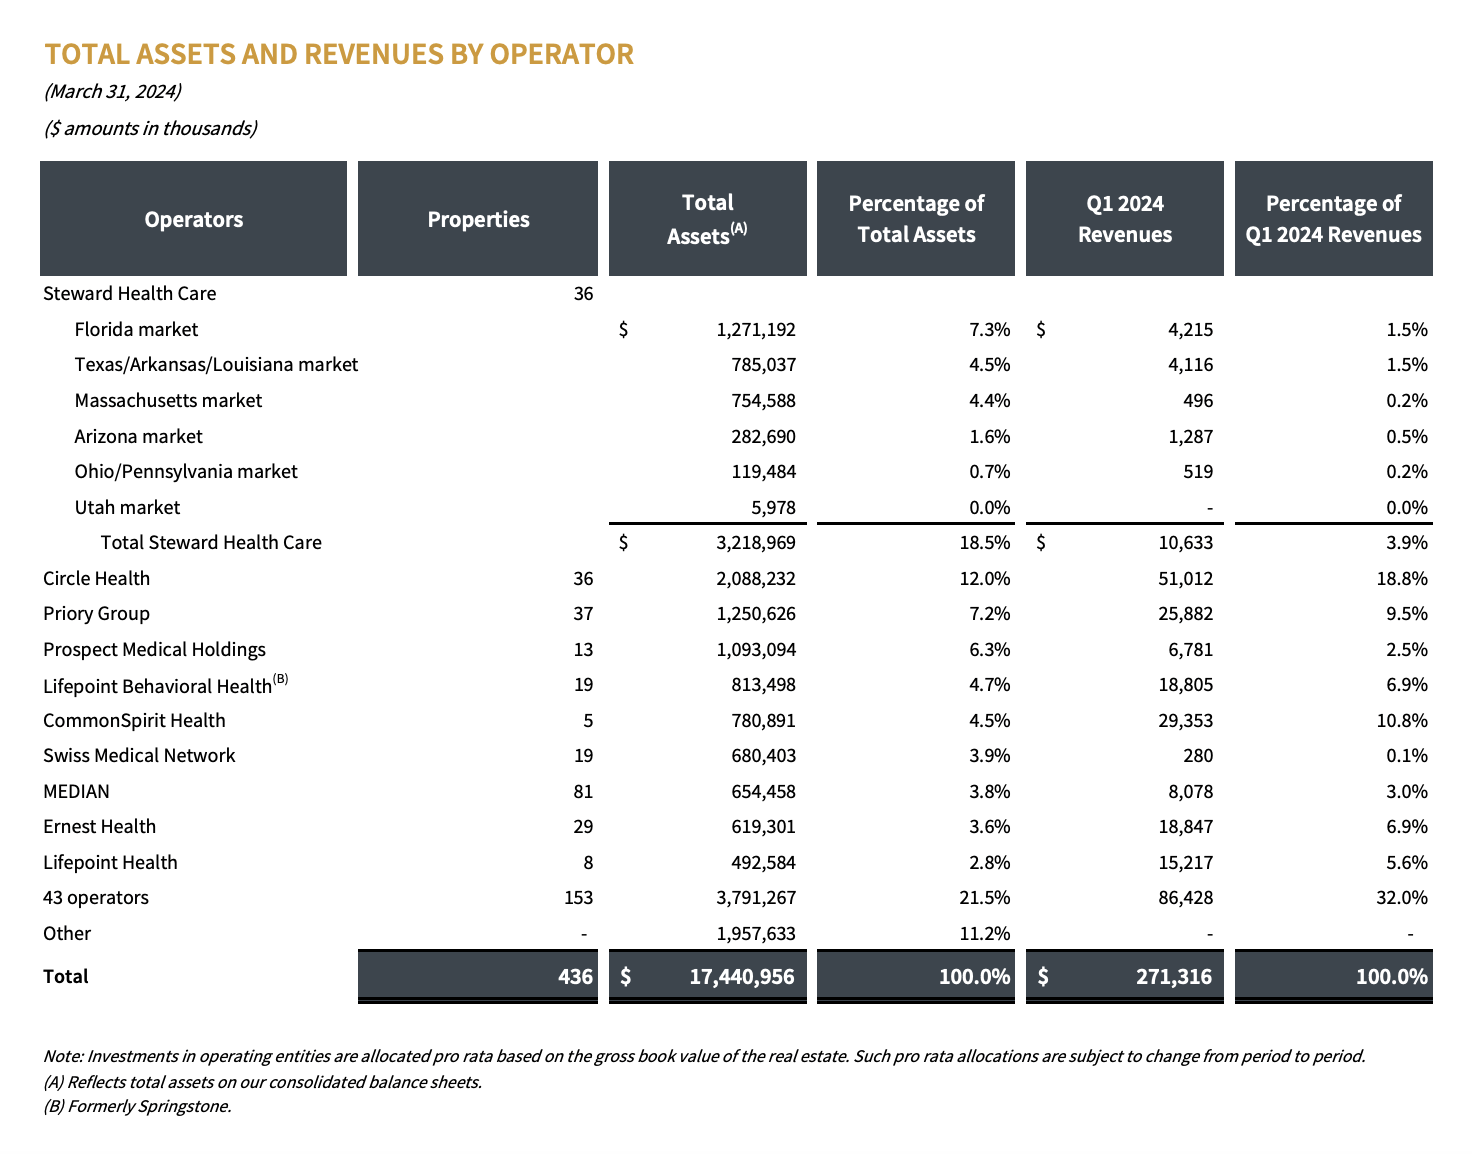Click the Florida market row label
The width and height of the screenshot is (1472, 1154).
coord(136,330)
